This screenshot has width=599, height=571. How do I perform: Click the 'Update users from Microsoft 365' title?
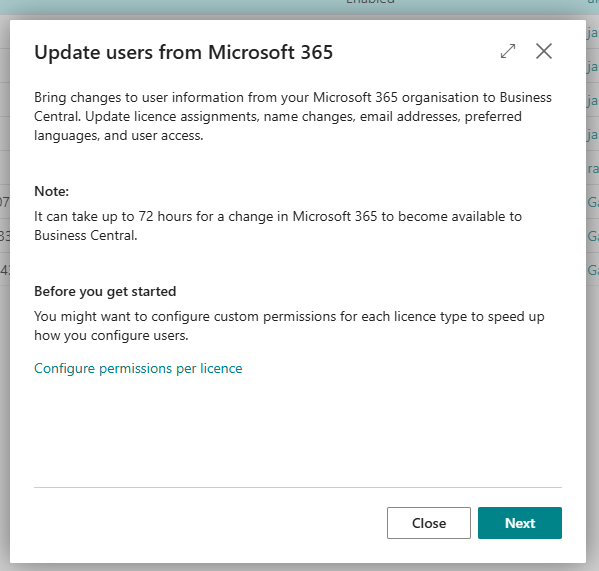tap(183, 52)
